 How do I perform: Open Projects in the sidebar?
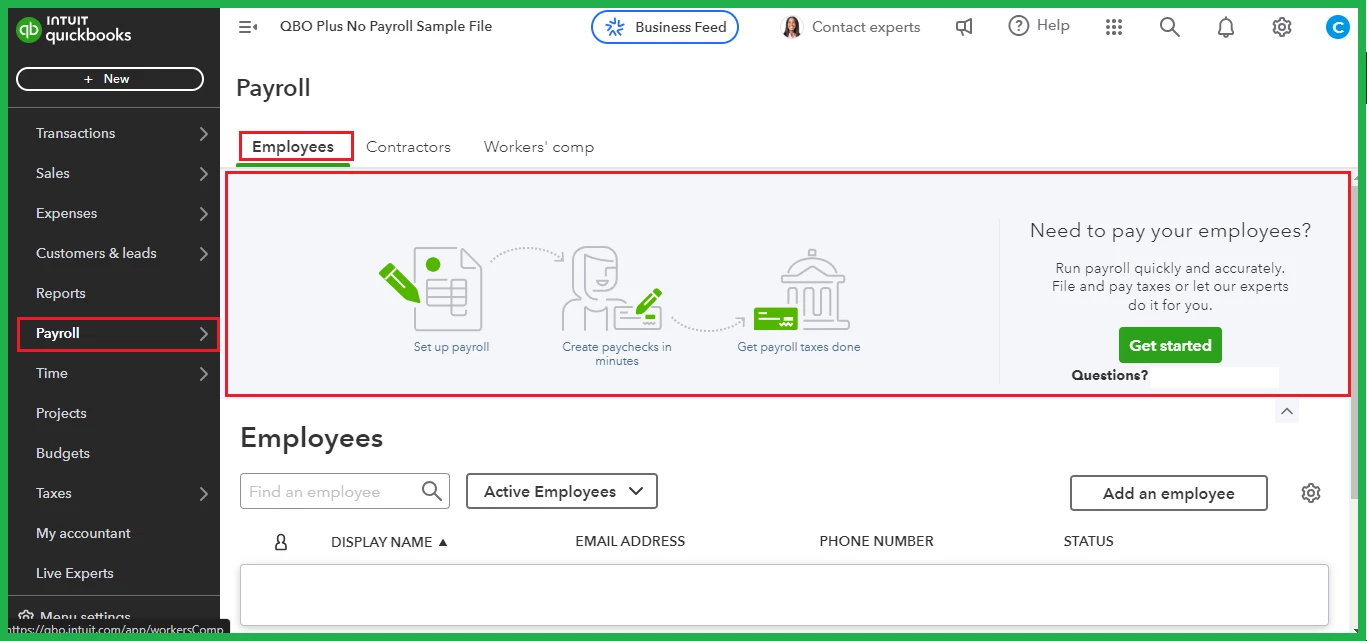[61, 413]
